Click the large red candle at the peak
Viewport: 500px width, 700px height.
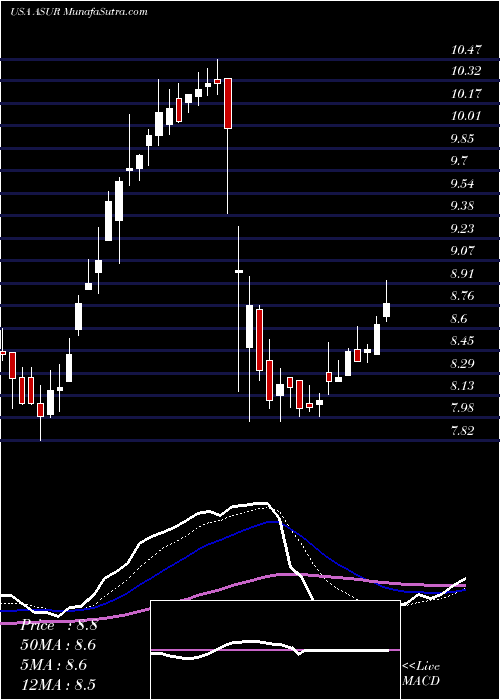pyautogui.click(x=228, y=103)
